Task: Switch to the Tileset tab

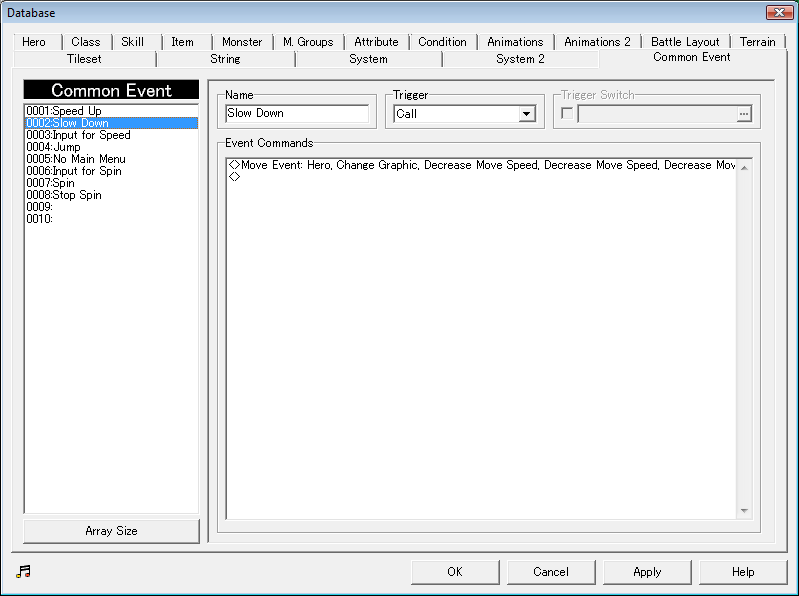Action: 84,59
